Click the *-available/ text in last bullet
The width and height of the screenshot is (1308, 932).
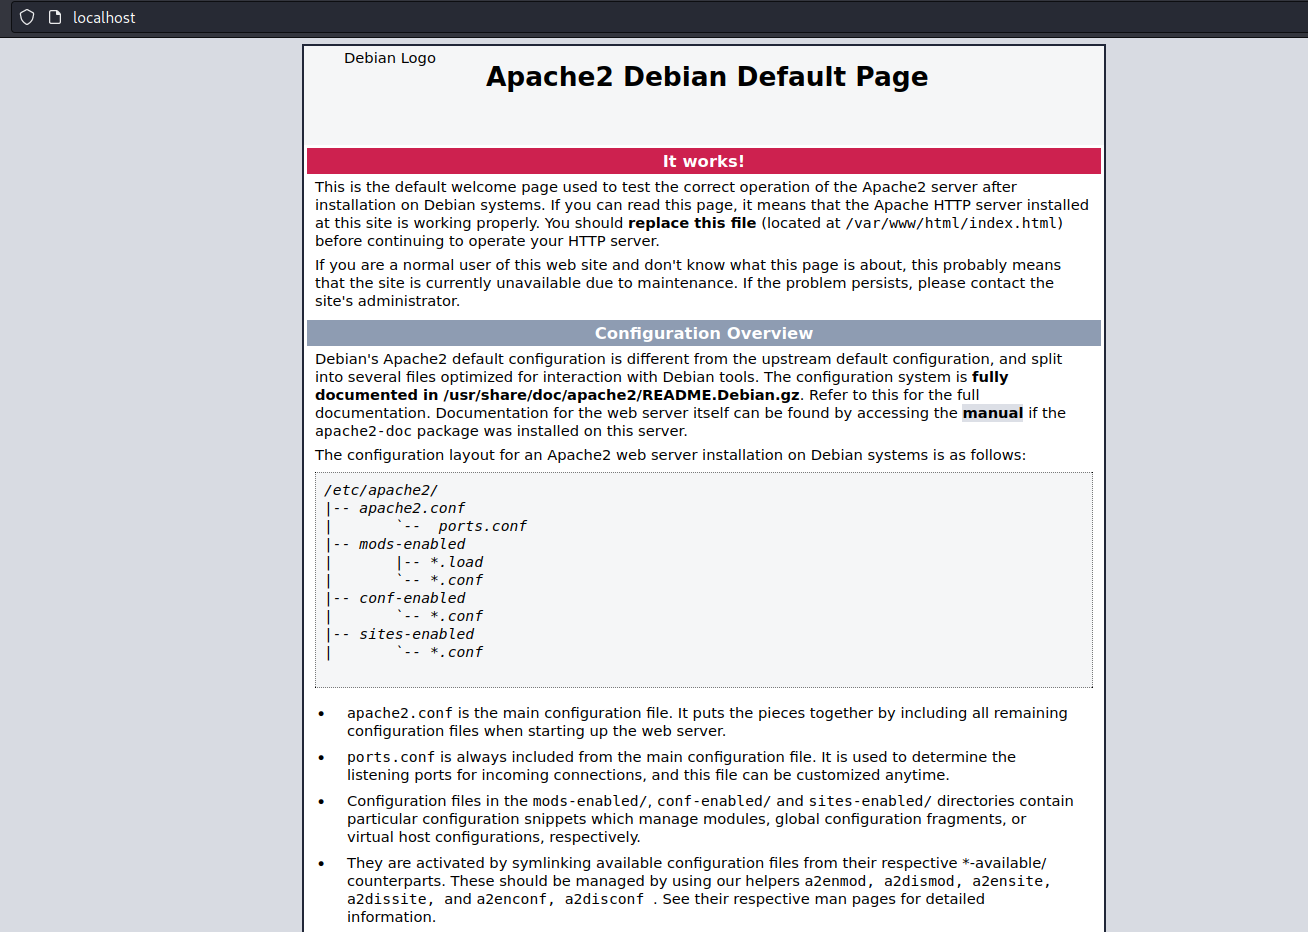coord(1004,863)
